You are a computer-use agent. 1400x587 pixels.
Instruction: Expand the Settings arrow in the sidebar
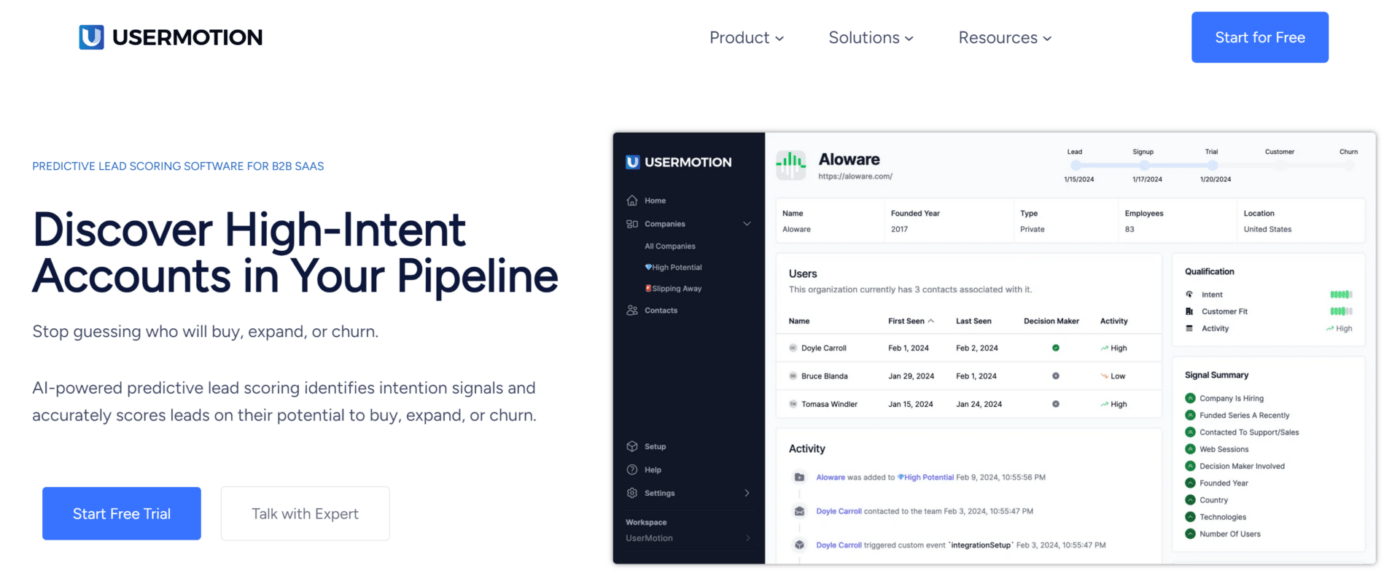click(747, 493)
